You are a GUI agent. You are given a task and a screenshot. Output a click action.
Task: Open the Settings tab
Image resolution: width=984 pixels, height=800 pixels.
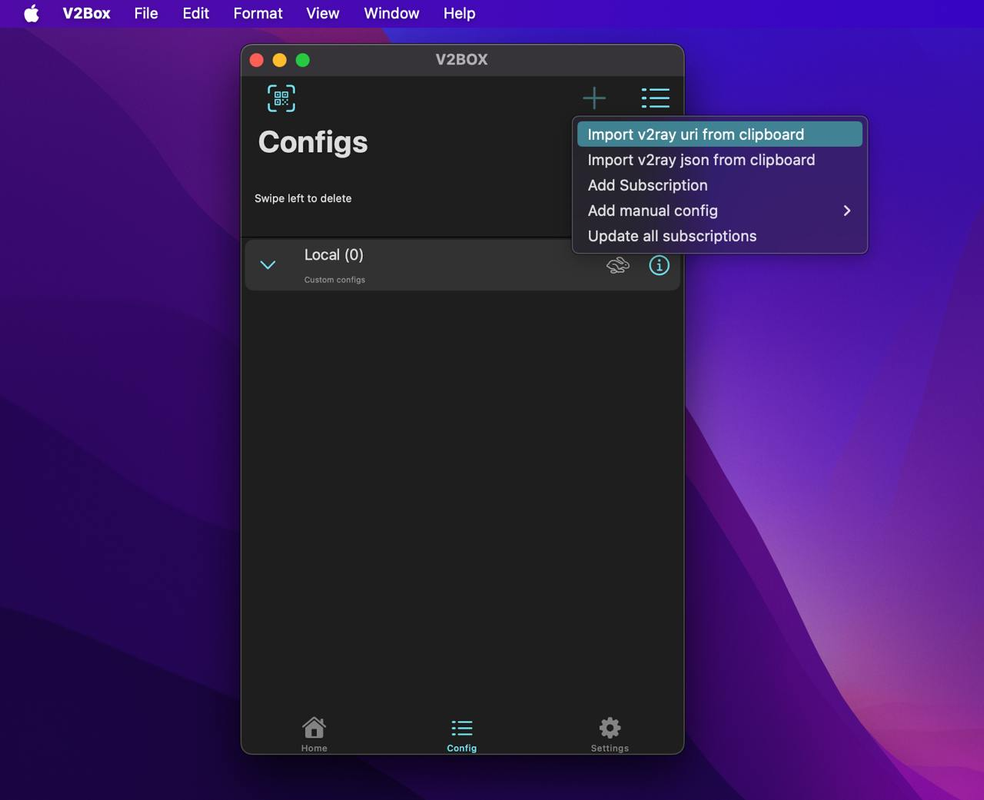[609, 735]
